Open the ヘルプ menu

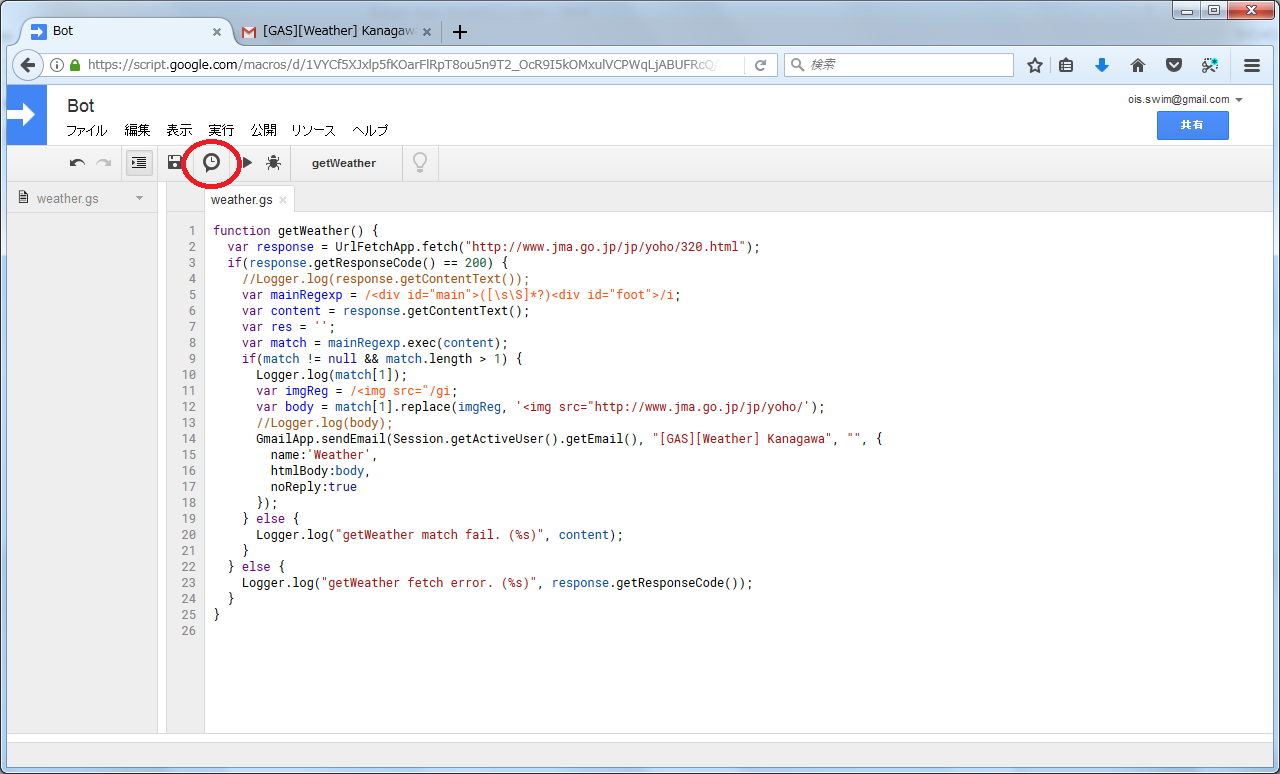pyautogui.click(x=370, y=130)
